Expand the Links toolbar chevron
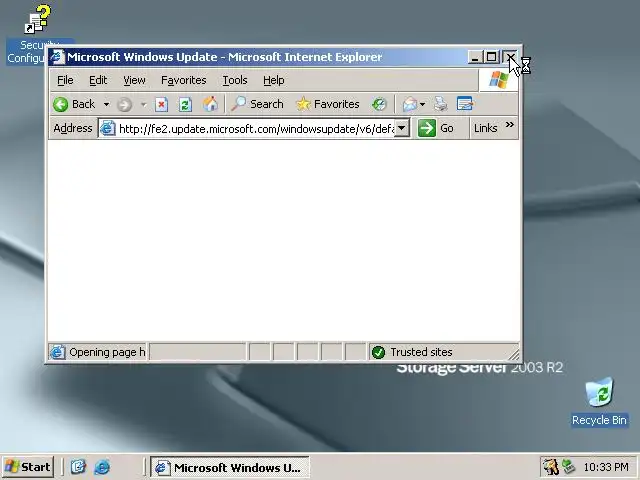Screen dimensions: 640x480 coord(509,125)
